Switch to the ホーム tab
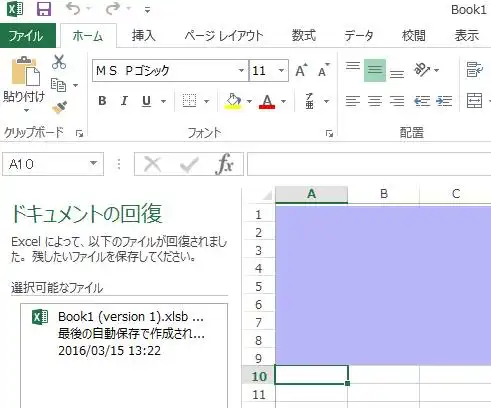Viewport: 491px width, 408px height. [88, 36]
